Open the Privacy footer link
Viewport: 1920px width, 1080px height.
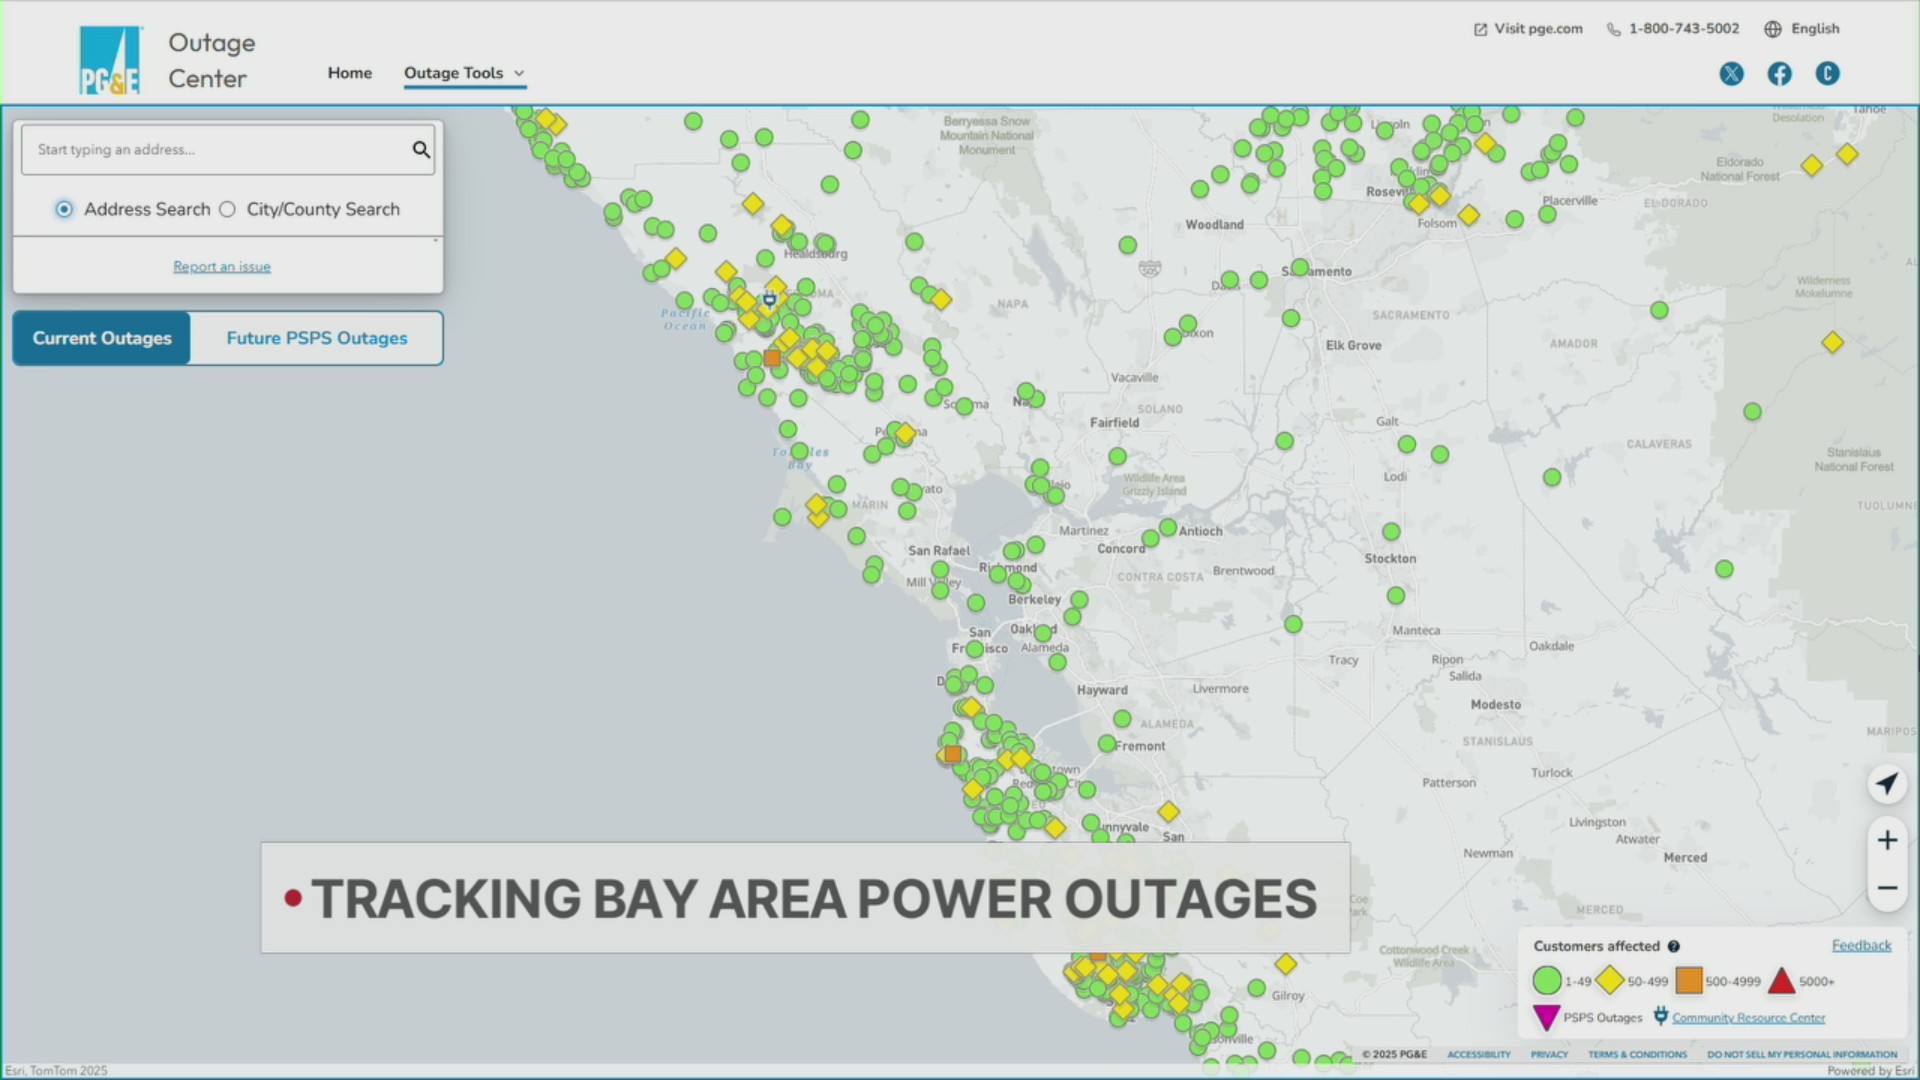[1549, 1055]
